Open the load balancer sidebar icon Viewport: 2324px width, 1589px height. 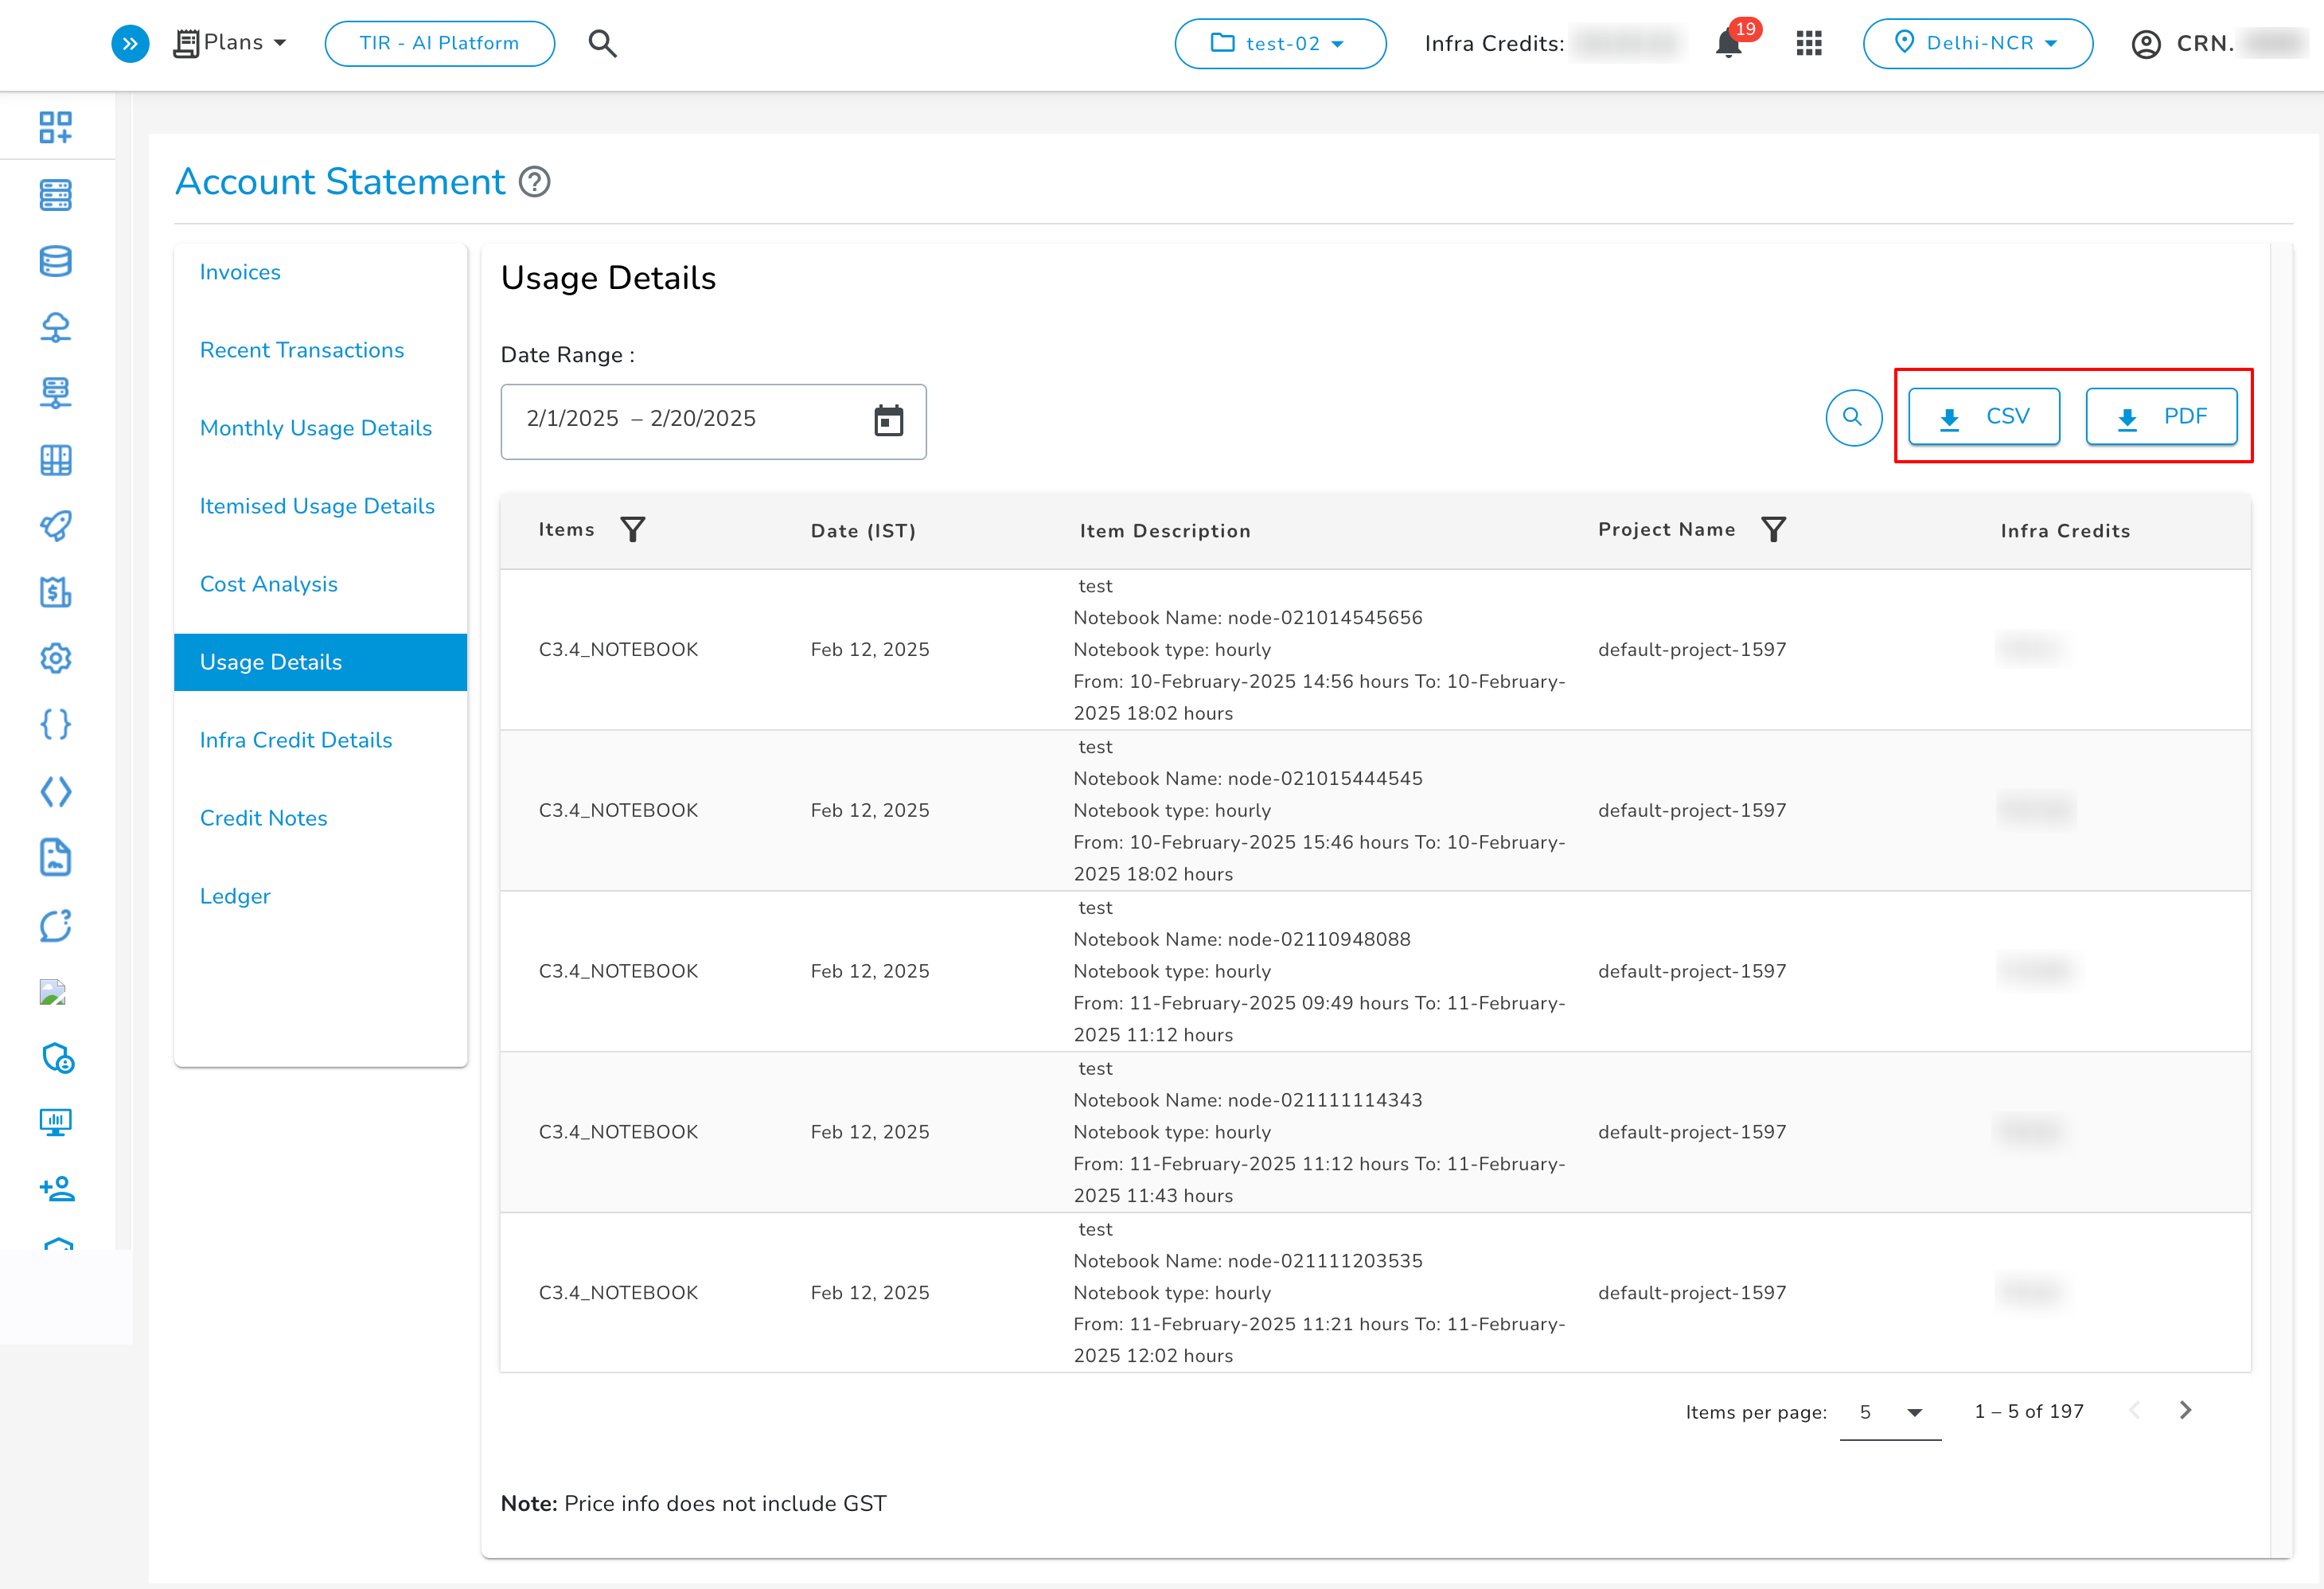[x=56, y=393]
